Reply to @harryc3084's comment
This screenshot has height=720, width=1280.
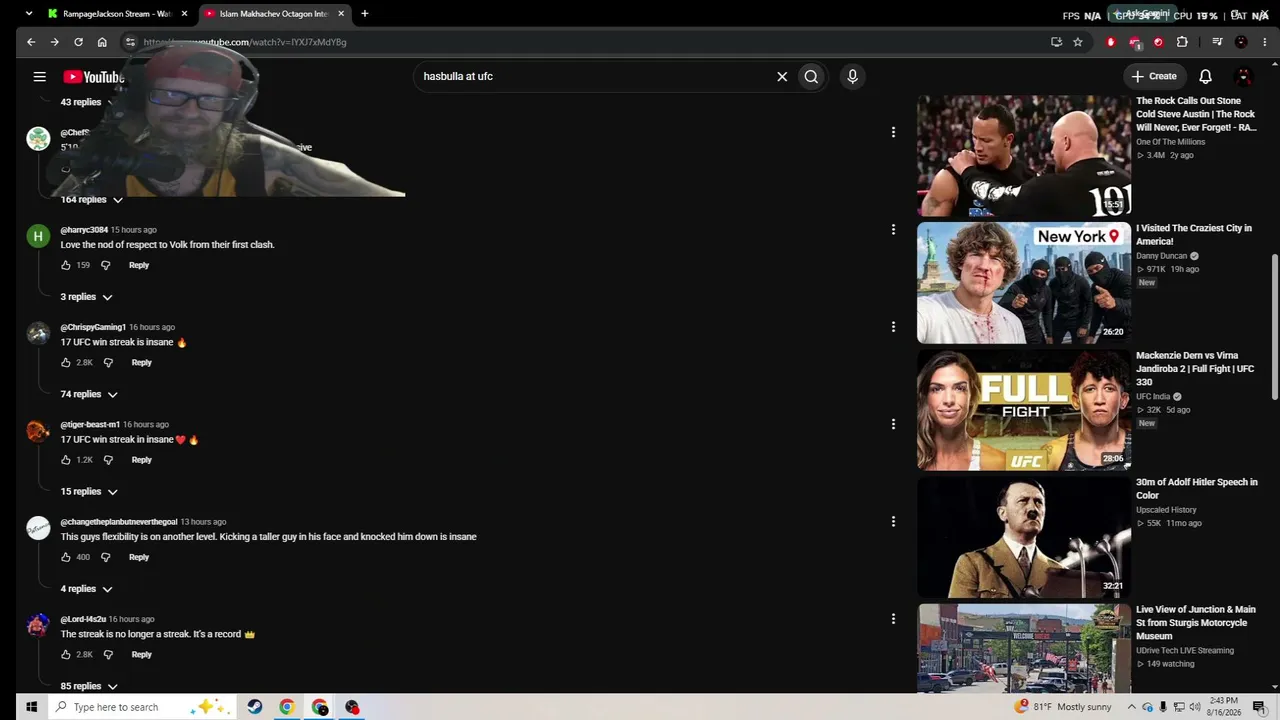(x=139, y=265)
